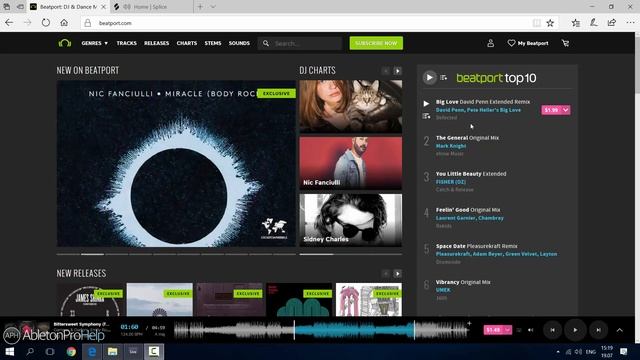Open the GENRES dropdown menu
This screenshot has height=360, width=640.
(94, 43)
